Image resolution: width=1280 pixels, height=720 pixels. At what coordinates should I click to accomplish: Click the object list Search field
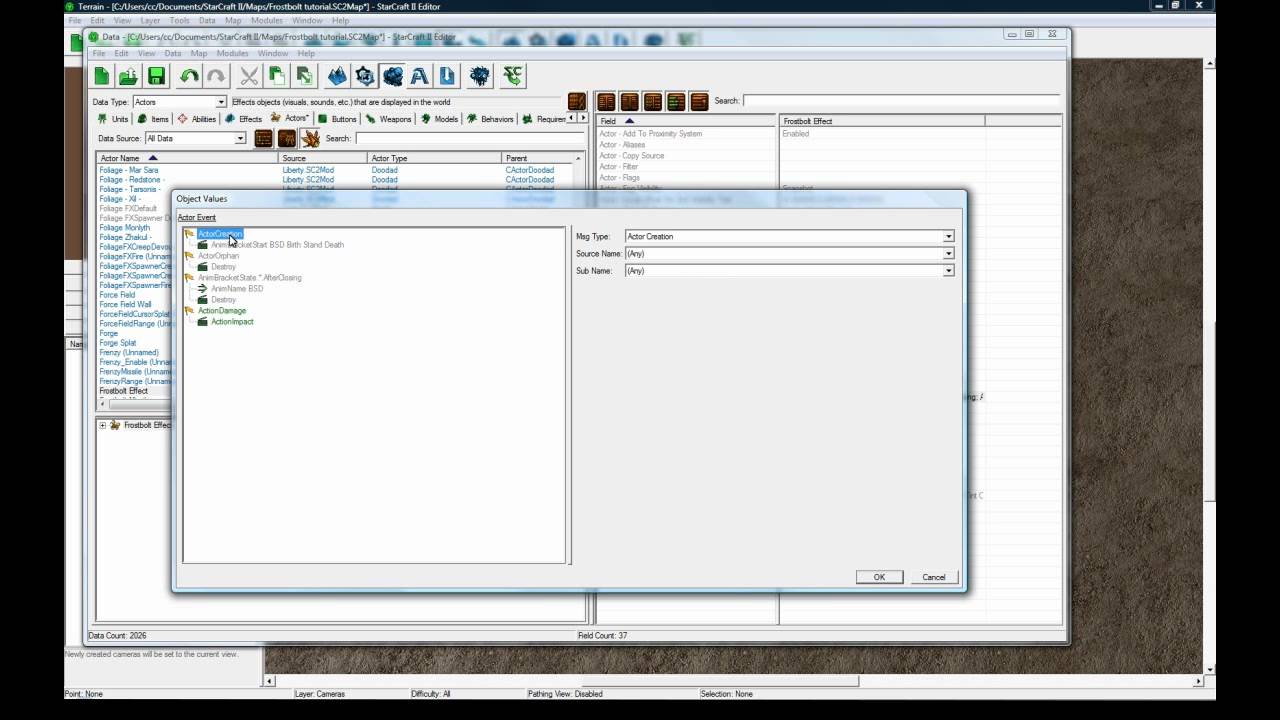point(470,139)
